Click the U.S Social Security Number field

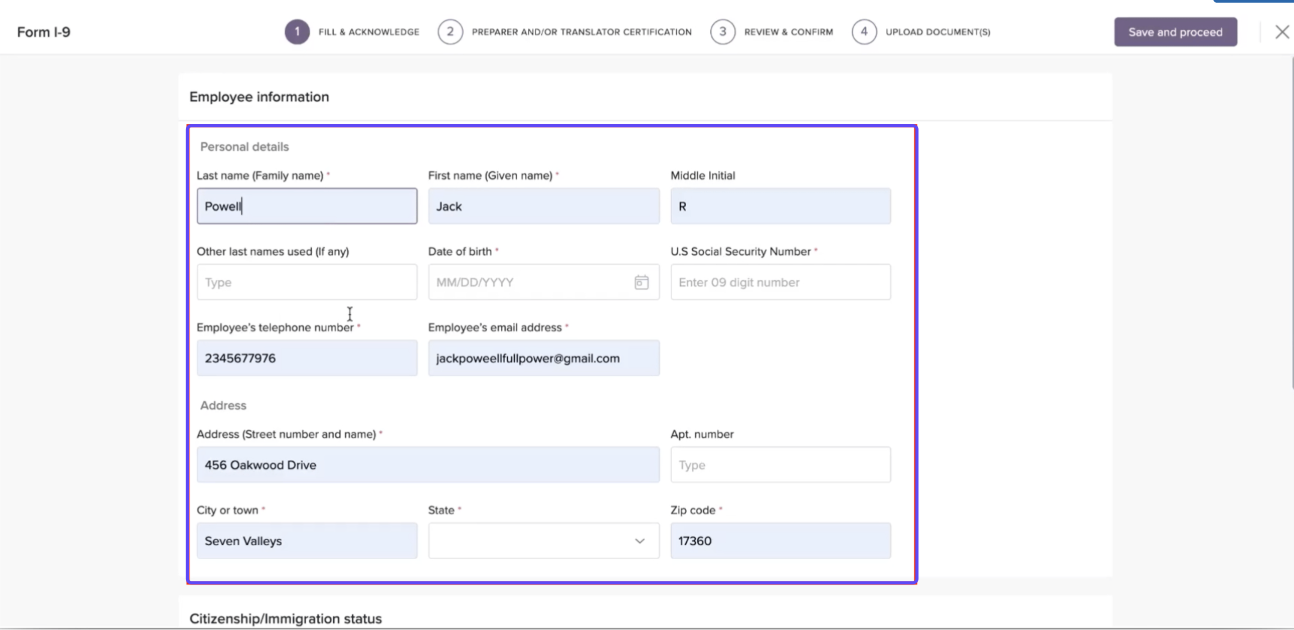click(x=780, y=283)
